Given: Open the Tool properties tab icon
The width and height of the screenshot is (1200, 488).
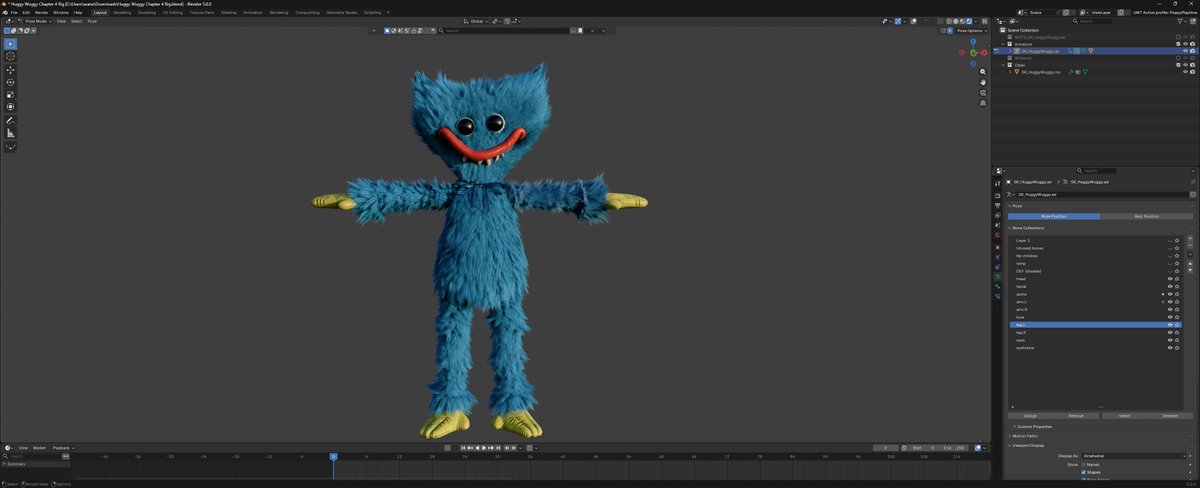Looking at the screenshot, I should click(997, 184).
